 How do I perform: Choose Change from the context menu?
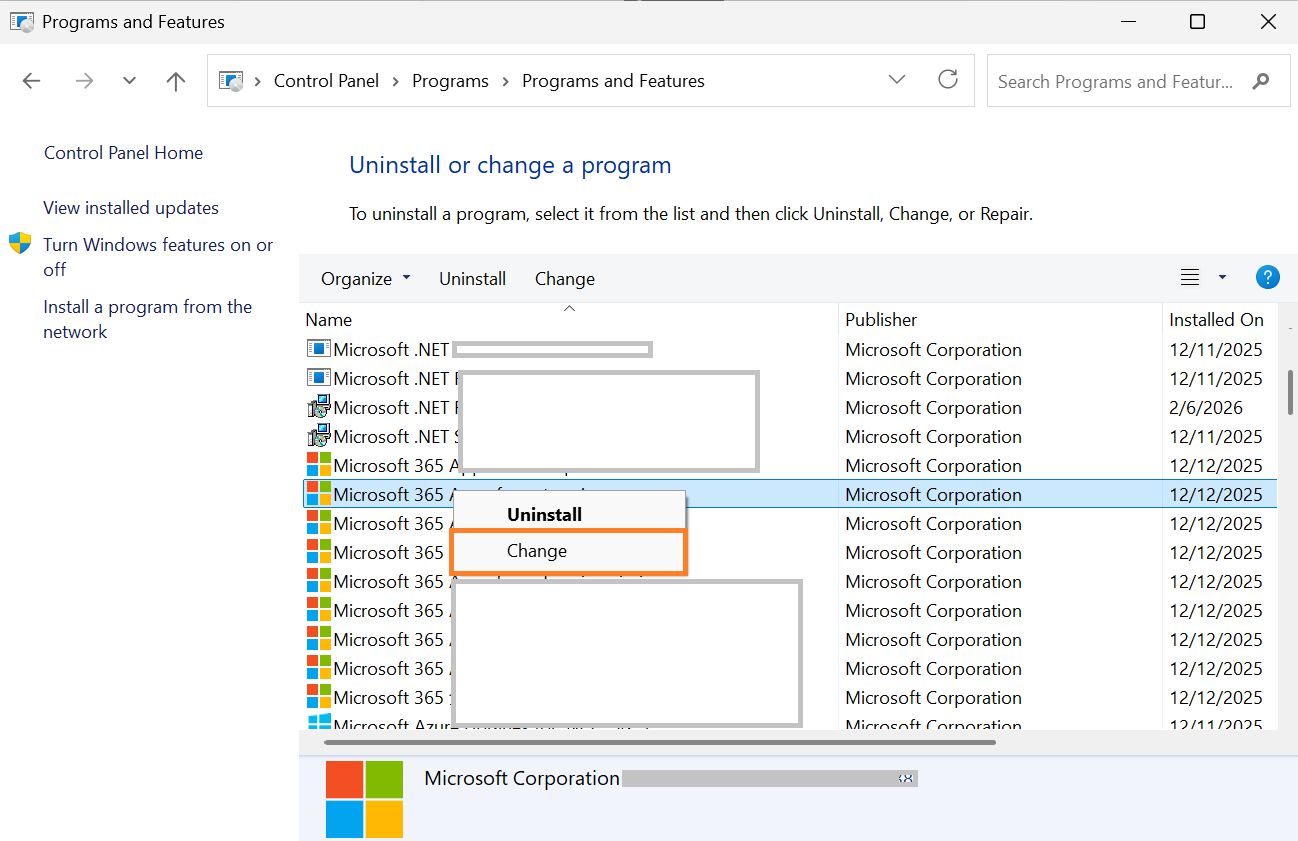(x=569, y=551)
